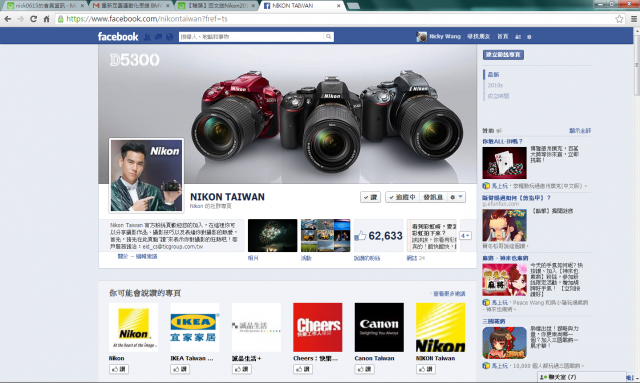The image size is (640, 383).
Task: Open the IKEA Taiwan page logo
Action: 195,327
